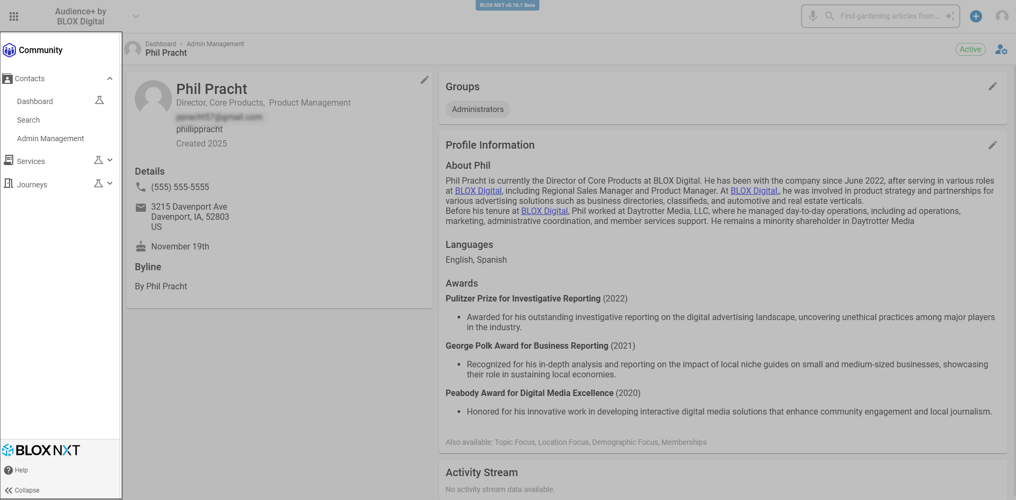1016x500 pixels.
Task: Click 'Peabody Award for Digital Media Excellence' heading
Action: click(x=529, y=393)
